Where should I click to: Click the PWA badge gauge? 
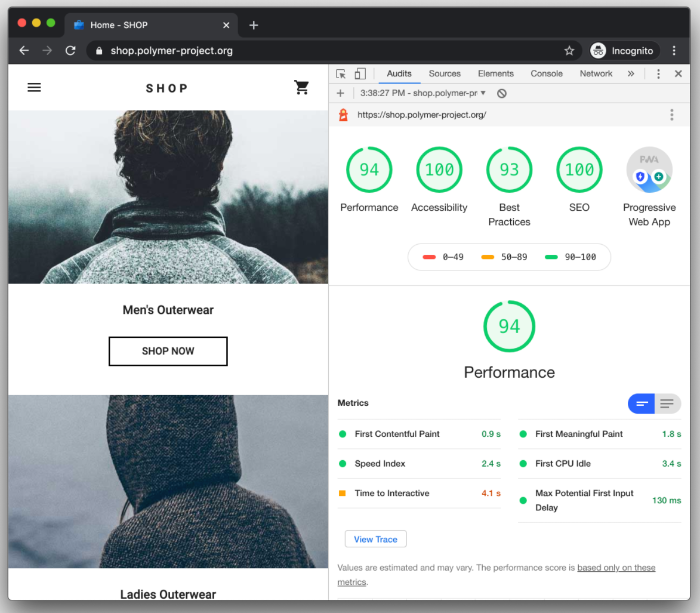click(649, 170)
